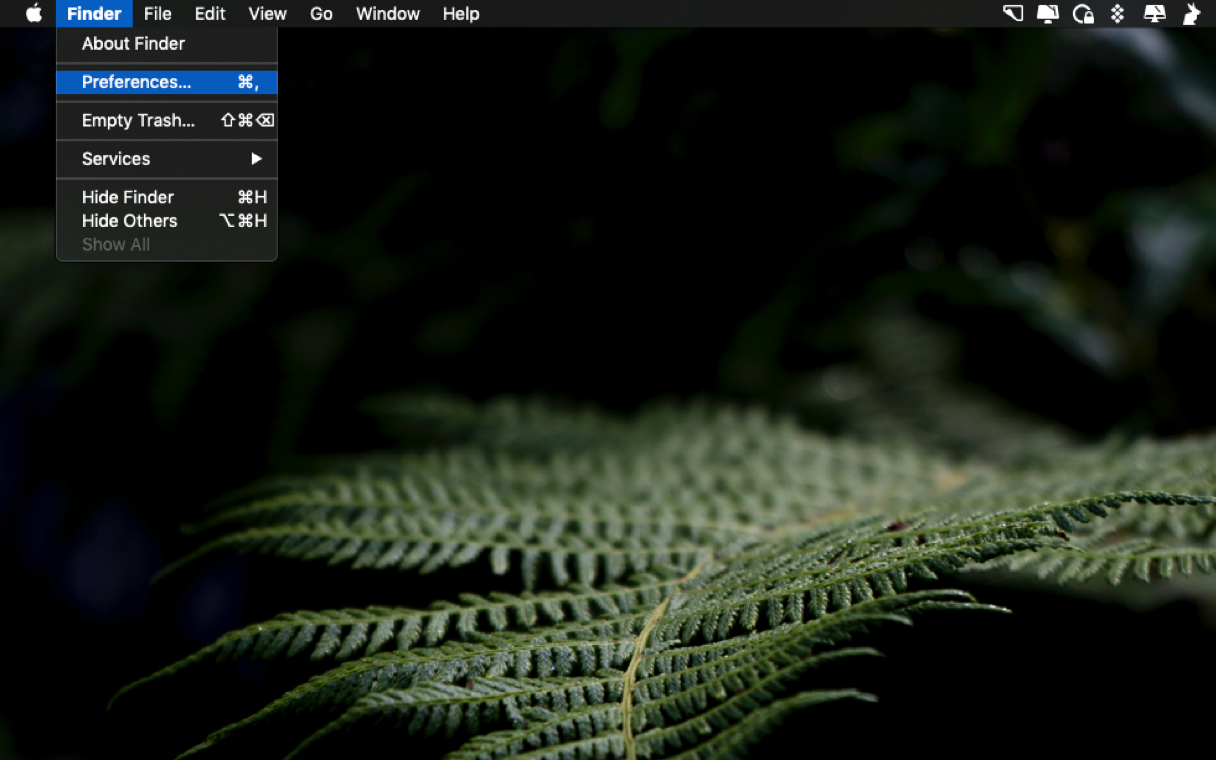Open the View menu
This screenshot has width=1216, height=760.
(x=267, y=14)
